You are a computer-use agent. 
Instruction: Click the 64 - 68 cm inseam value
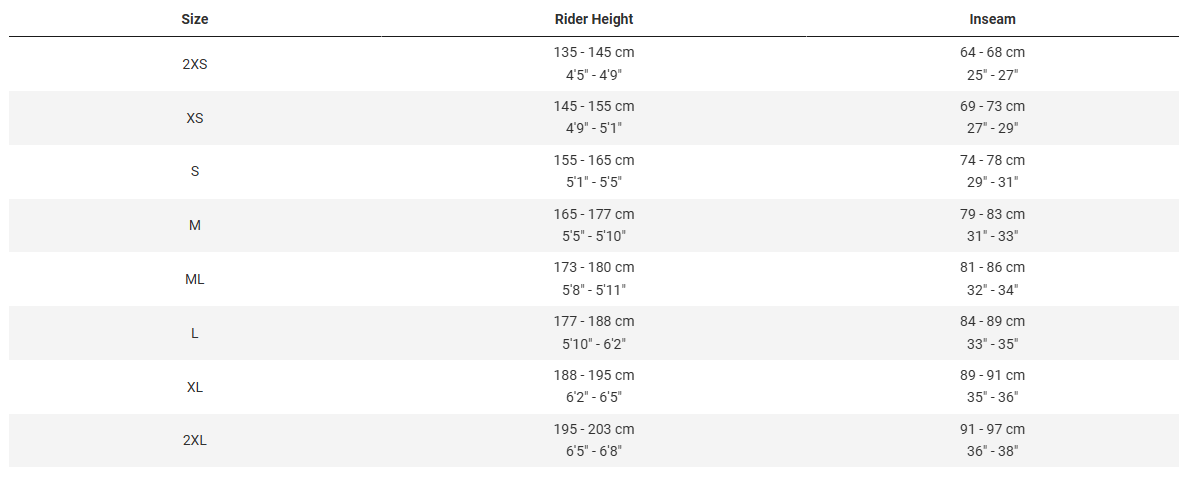tap(992, 52)
